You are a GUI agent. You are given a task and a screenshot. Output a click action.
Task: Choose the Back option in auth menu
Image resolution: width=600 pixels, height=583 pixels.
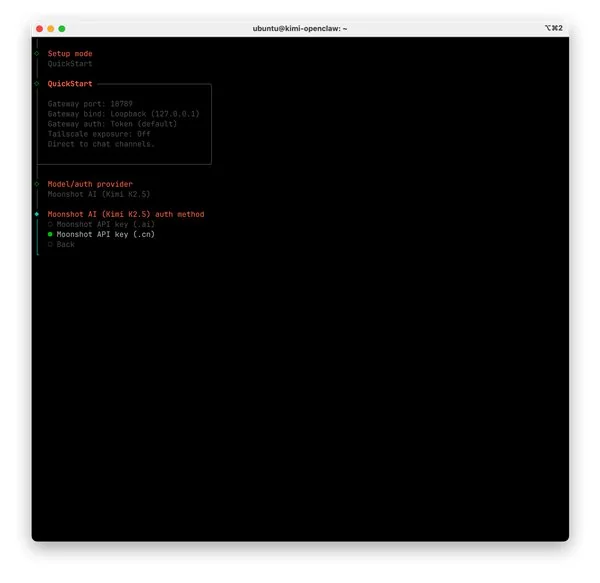(61, 244)
